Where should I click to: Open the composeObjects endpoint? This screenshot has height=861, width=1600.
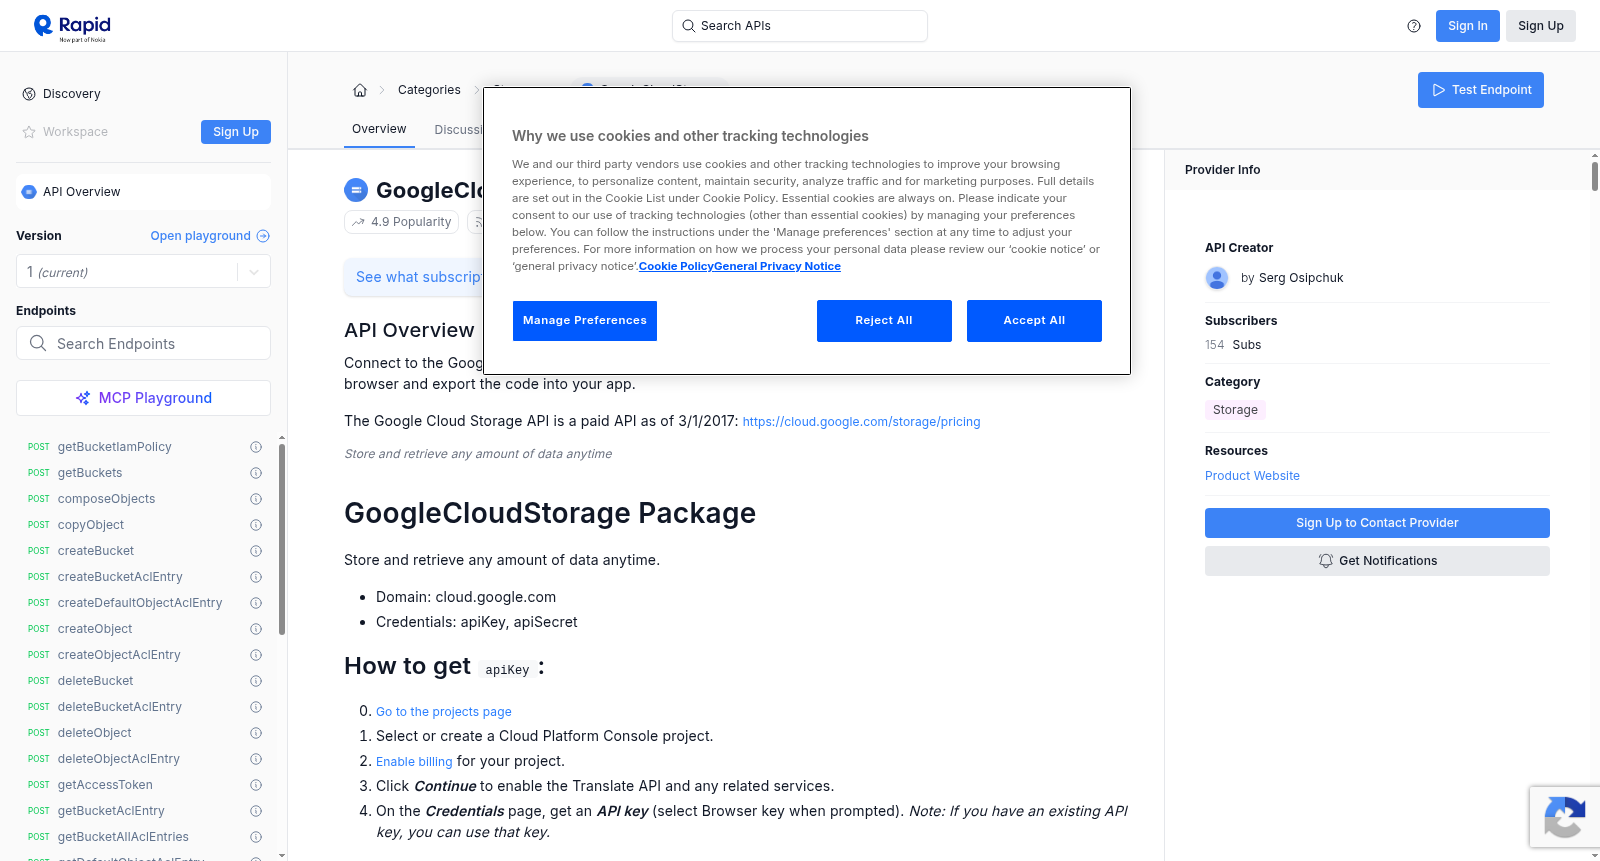(x=106, y=499)
